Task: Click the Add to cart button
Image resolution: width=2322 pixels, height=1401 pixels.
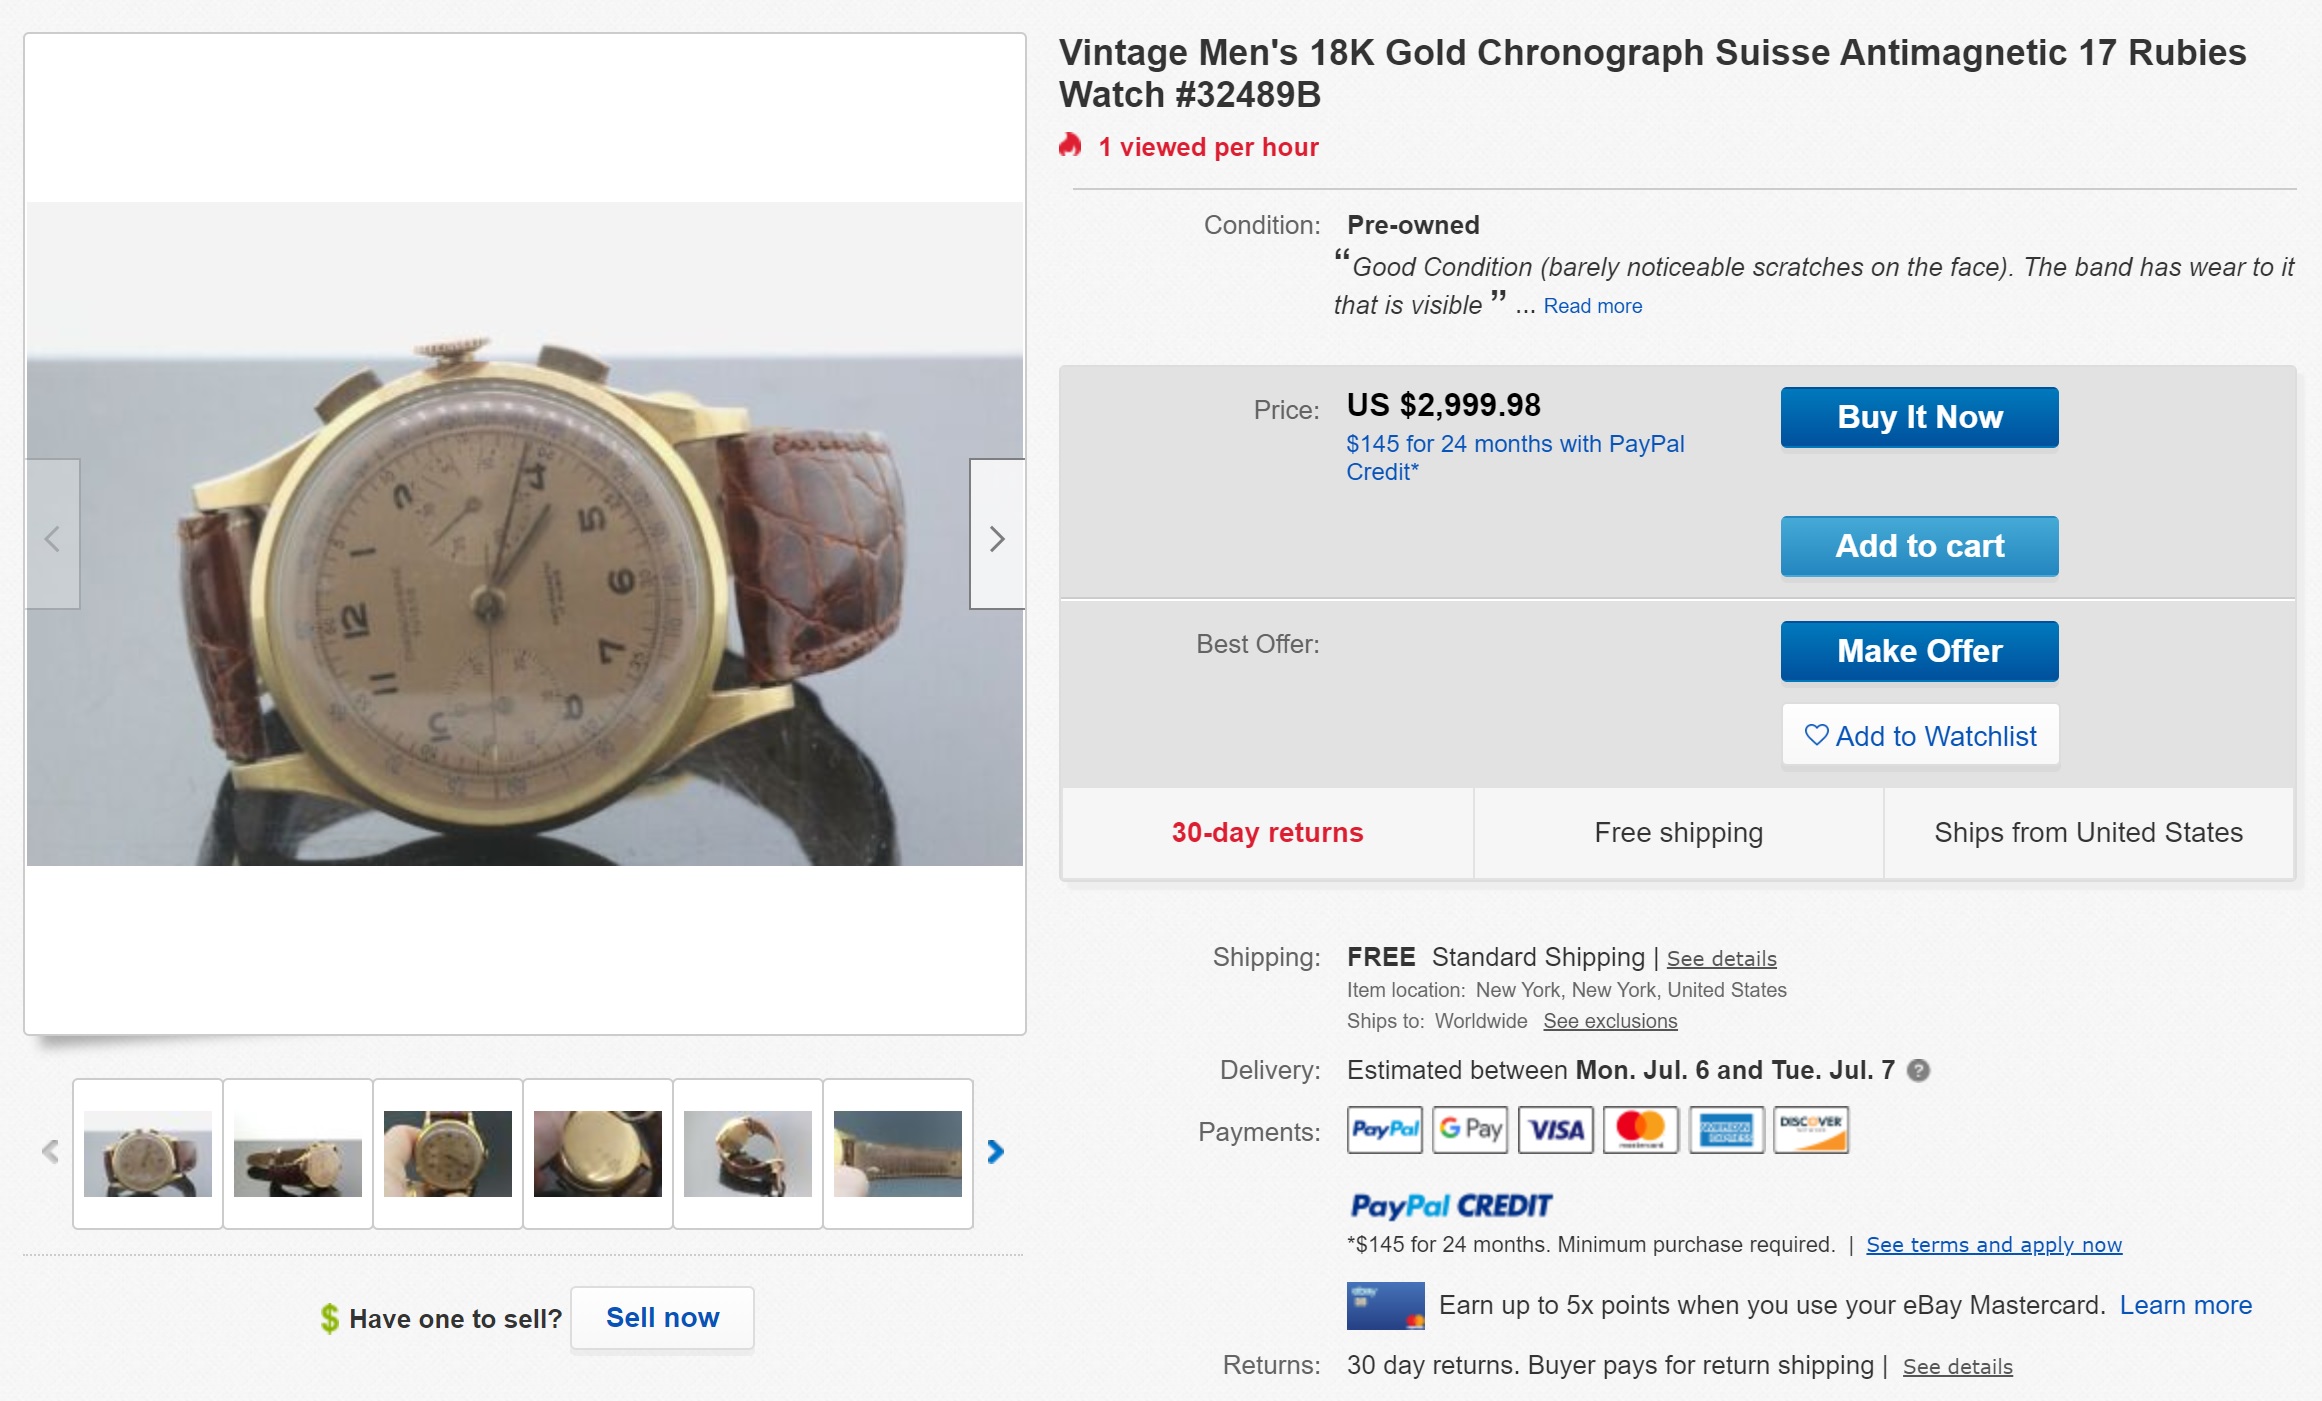Action: (x=1919, y=546)
